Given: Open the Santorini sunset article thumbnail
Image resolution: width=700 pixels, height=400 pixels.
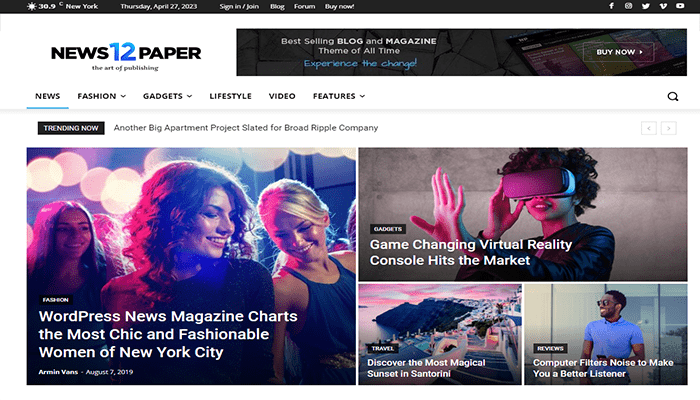Looking at the screenshot, I should 440,334.
